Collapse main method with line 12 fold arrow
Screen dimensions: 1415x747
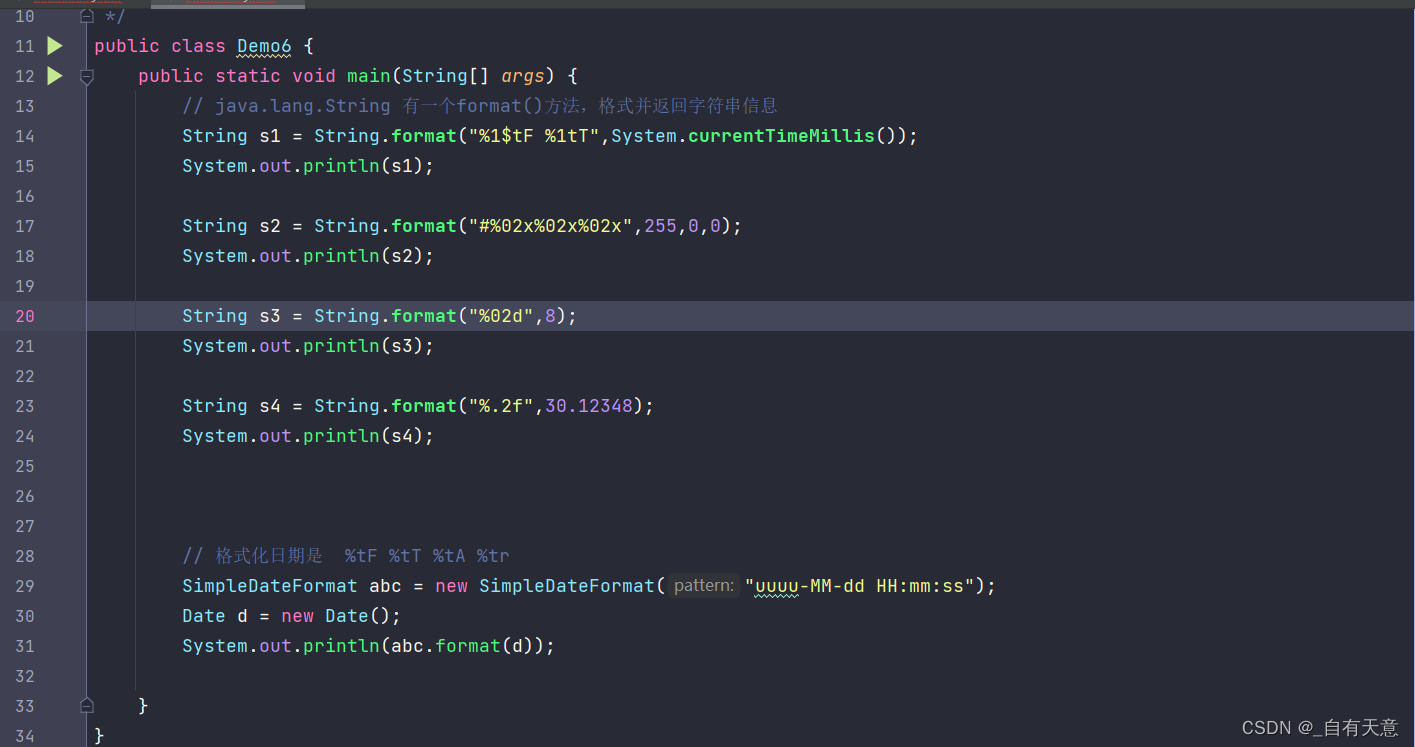[86, 75]
